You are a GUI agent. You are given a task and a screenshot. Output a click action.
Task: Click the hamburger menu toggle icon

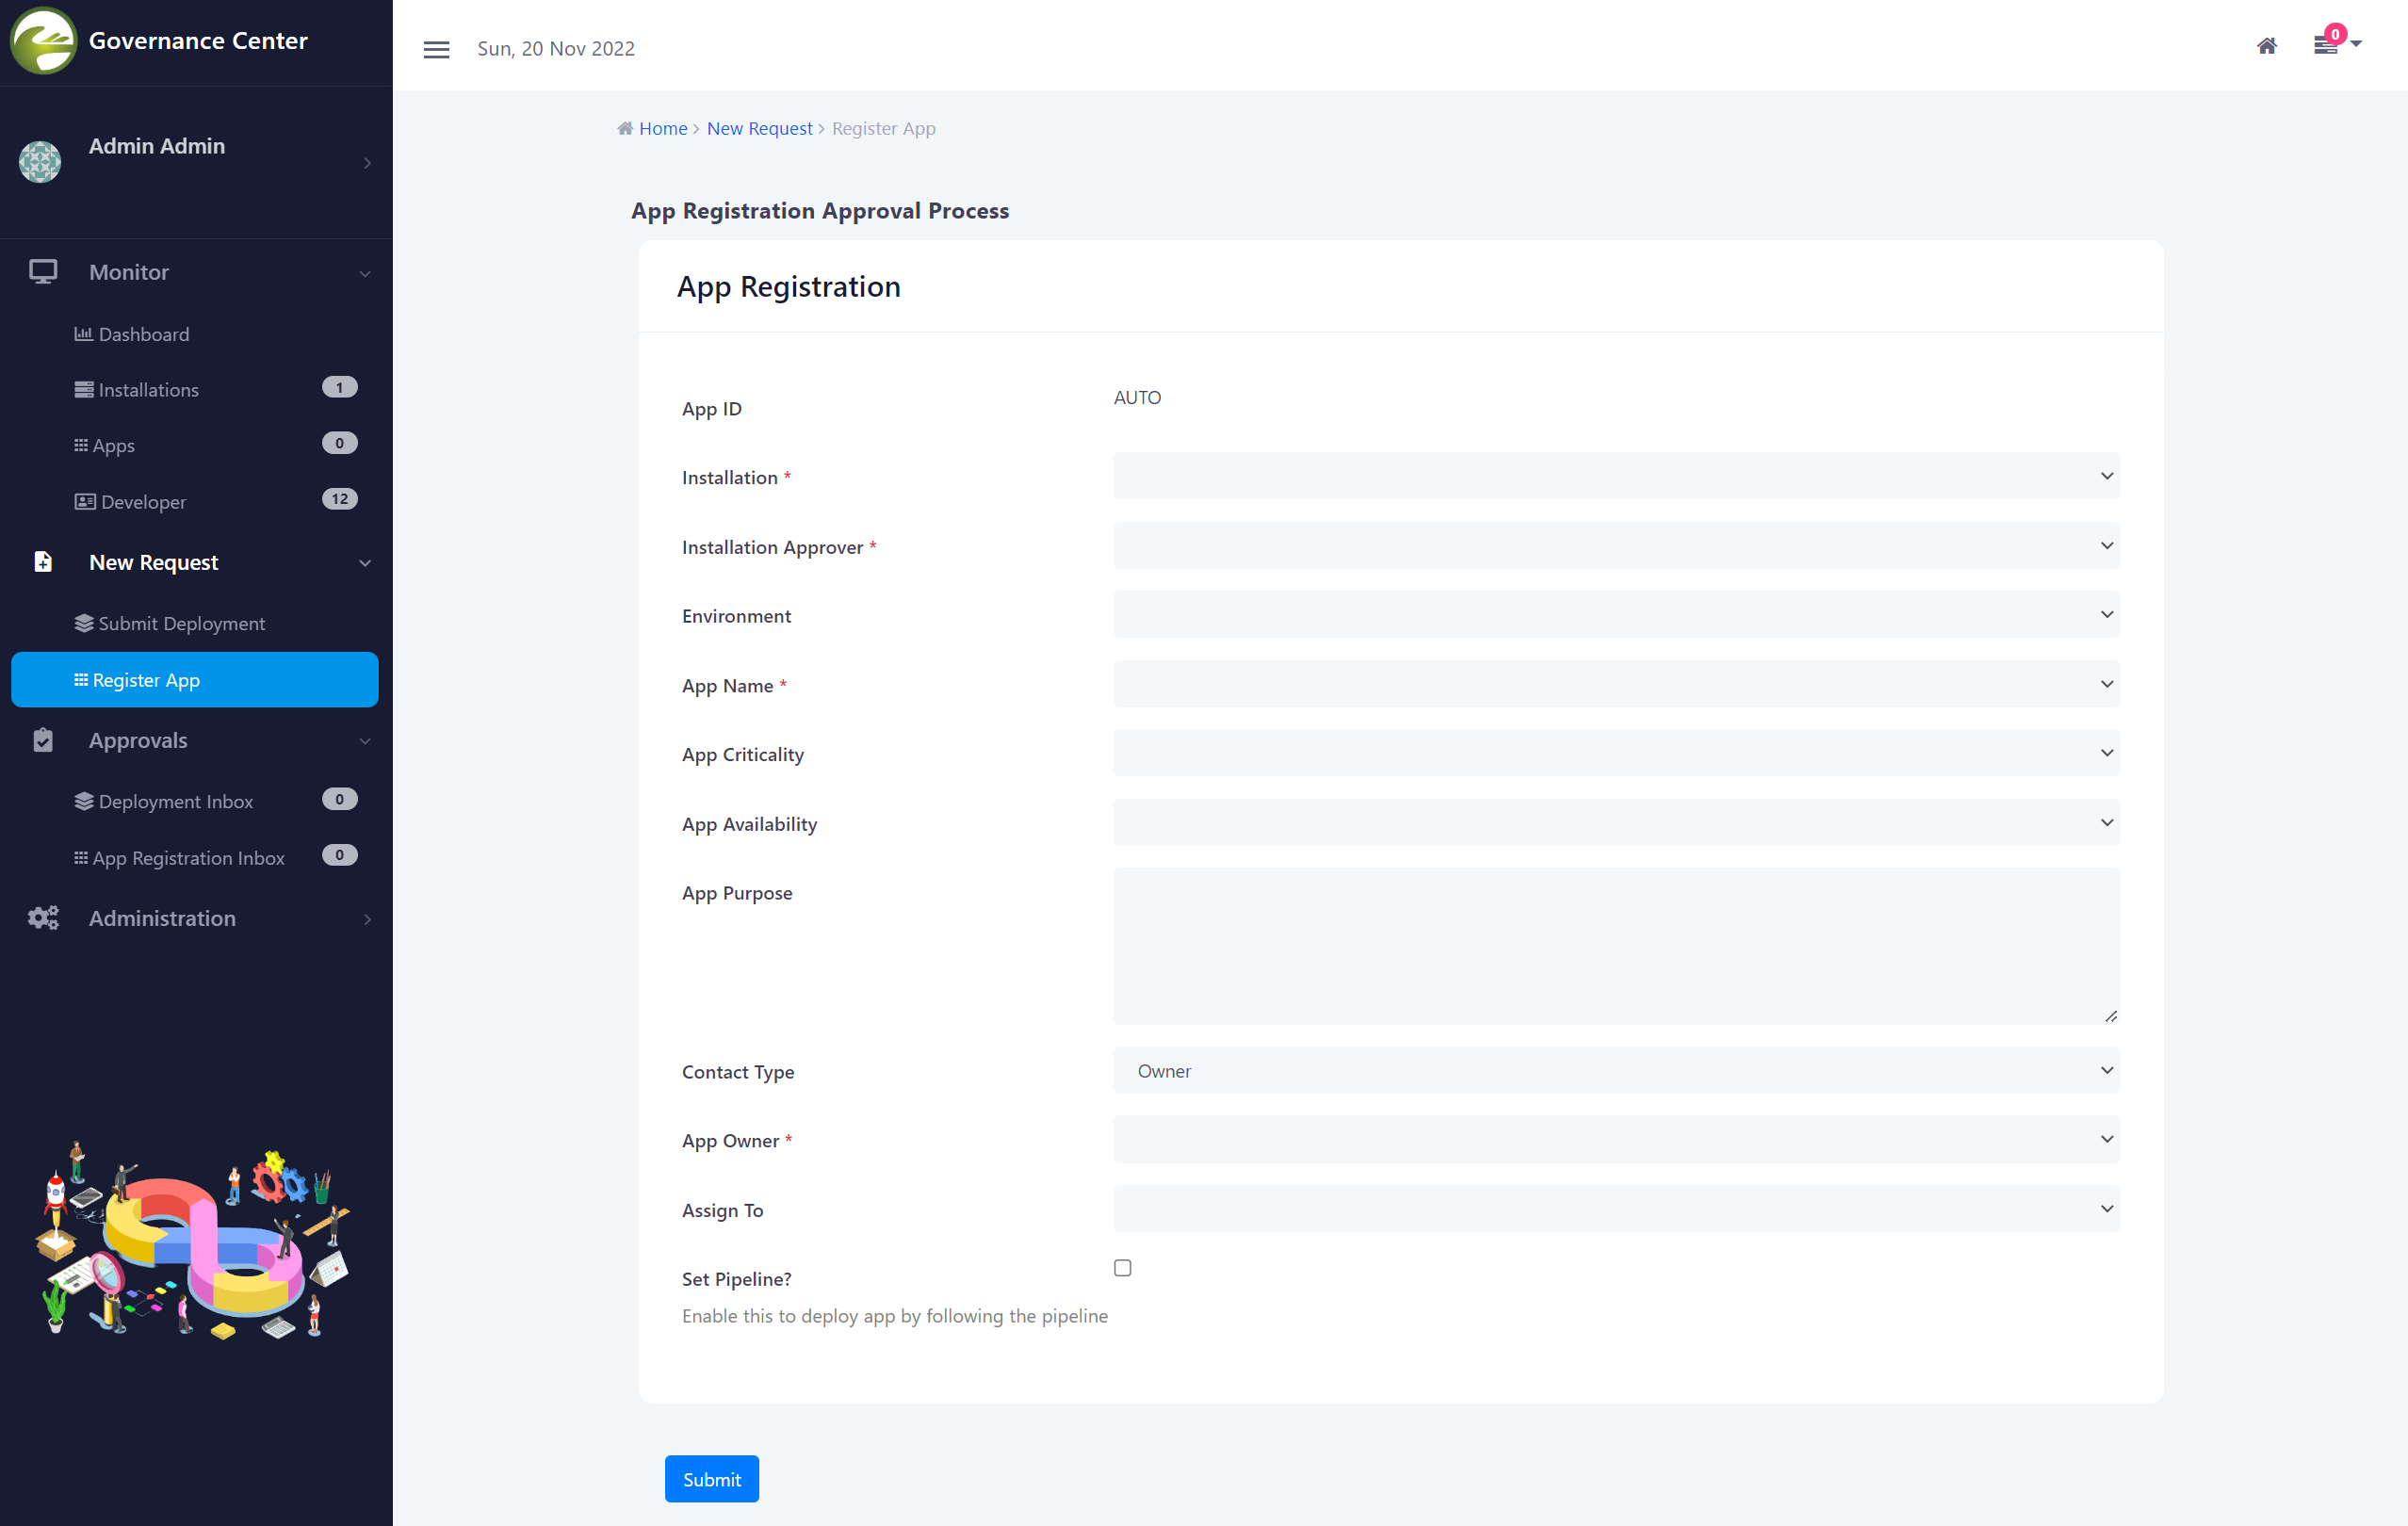(436, 49)
